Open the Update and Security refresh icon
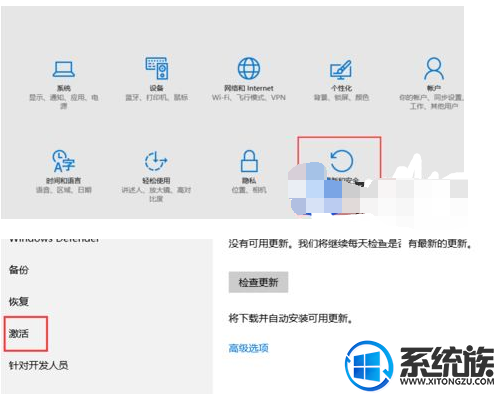 tap(341, 161)
